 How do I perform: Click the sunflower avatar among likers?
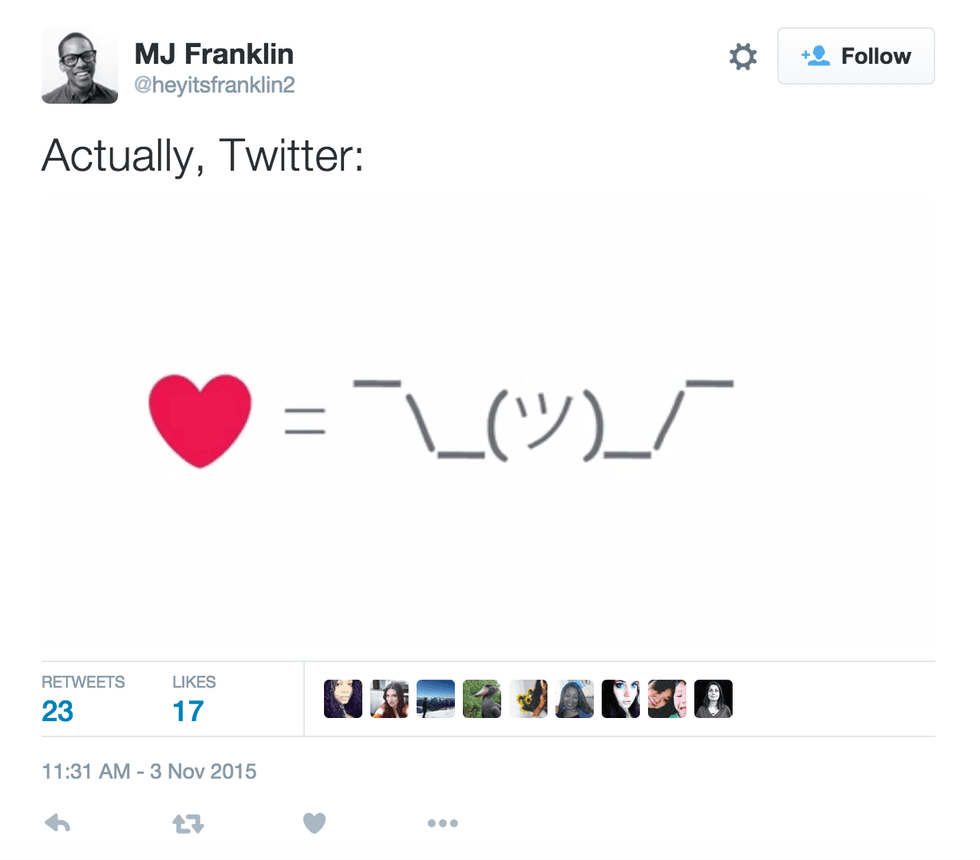[x=528, y=699]
